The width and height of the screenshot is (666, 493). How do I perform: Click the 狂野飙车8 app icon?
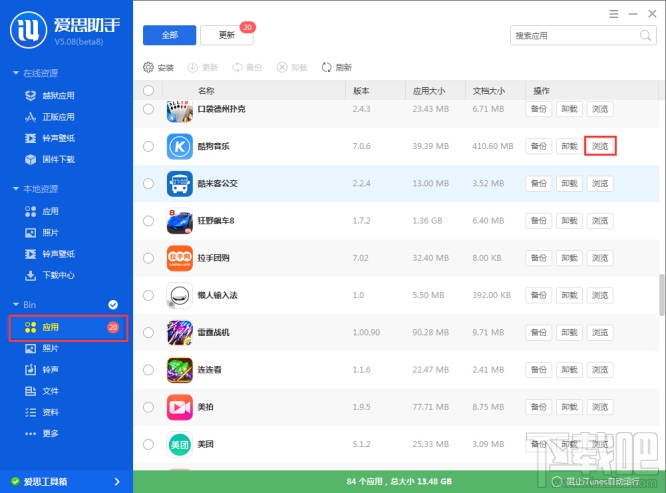tap(180, 221)
